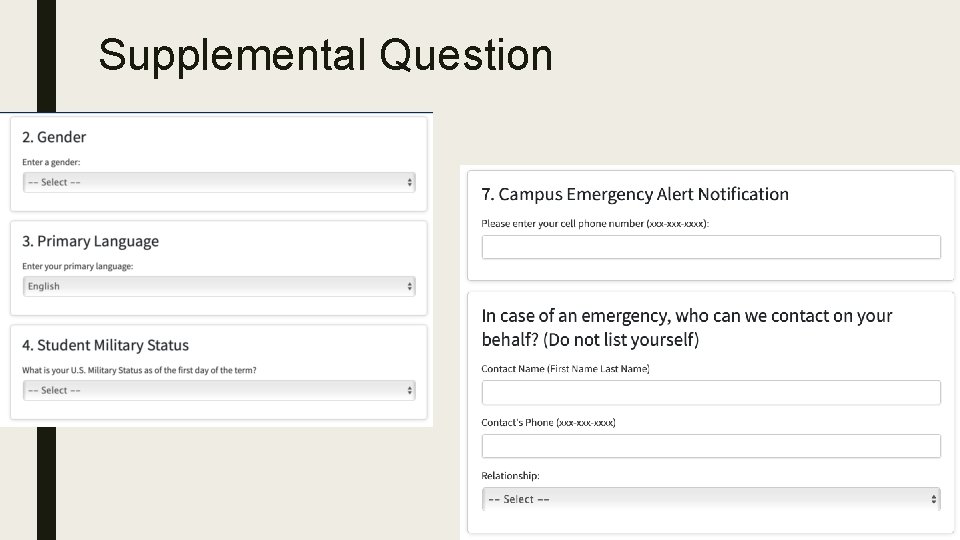Select the Contact's Phone input box
This screenshot has height=540, width=960.
pos(710,446)
